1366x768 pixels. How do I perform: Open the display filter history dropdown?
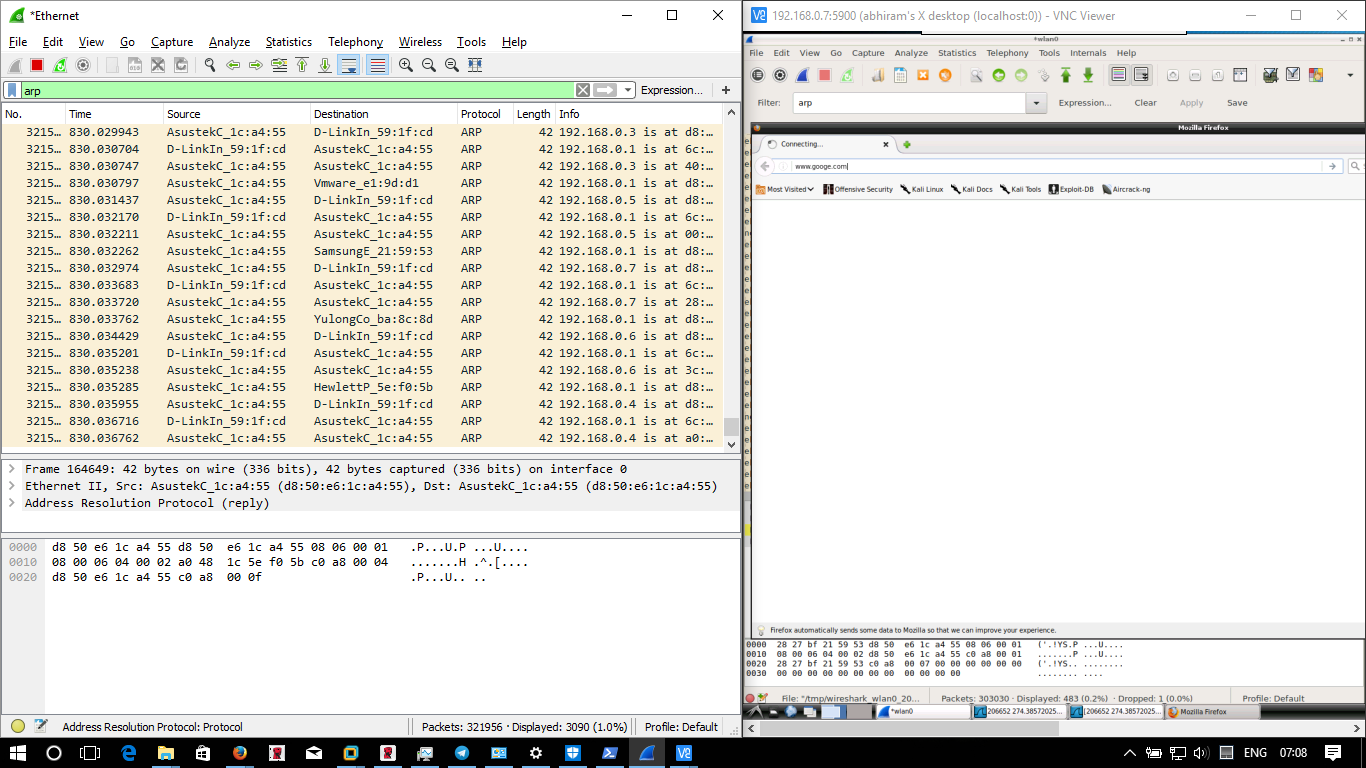(x=628, y=90)
